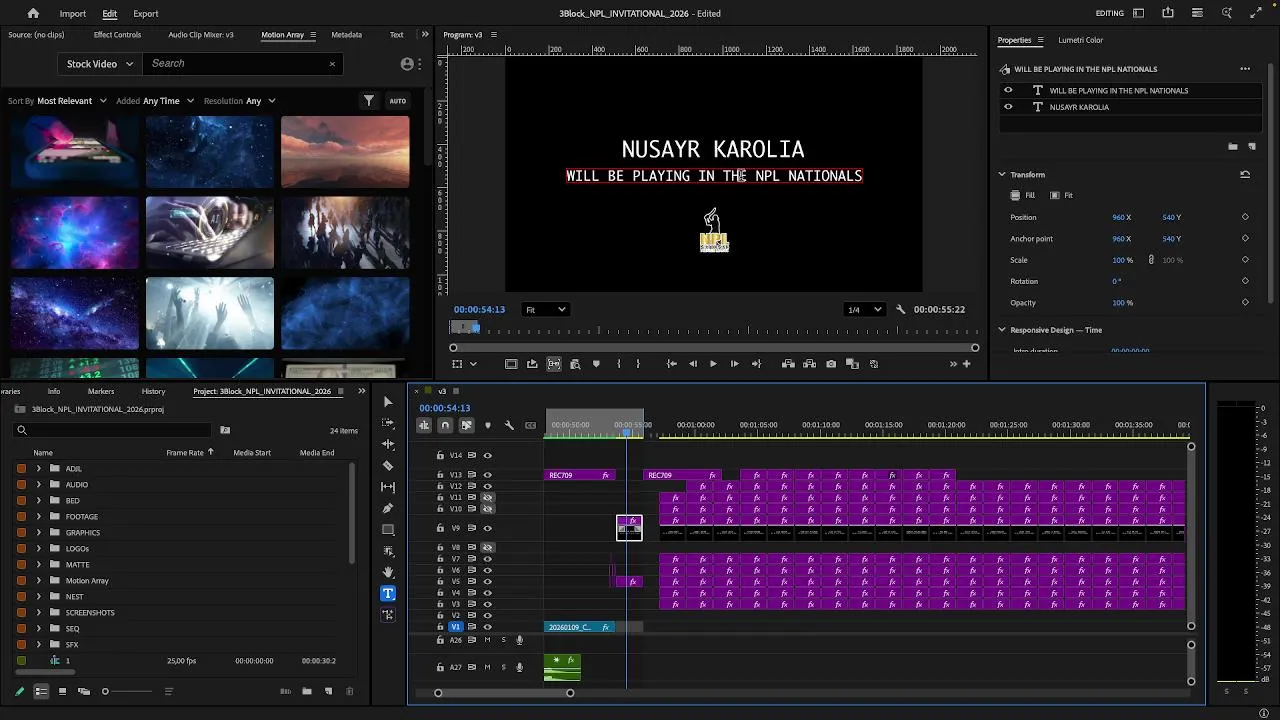The width and height of the screenshot is (1280, 720).
Task: Play the Program monitor sequence
Action: (x=713, y=364)
